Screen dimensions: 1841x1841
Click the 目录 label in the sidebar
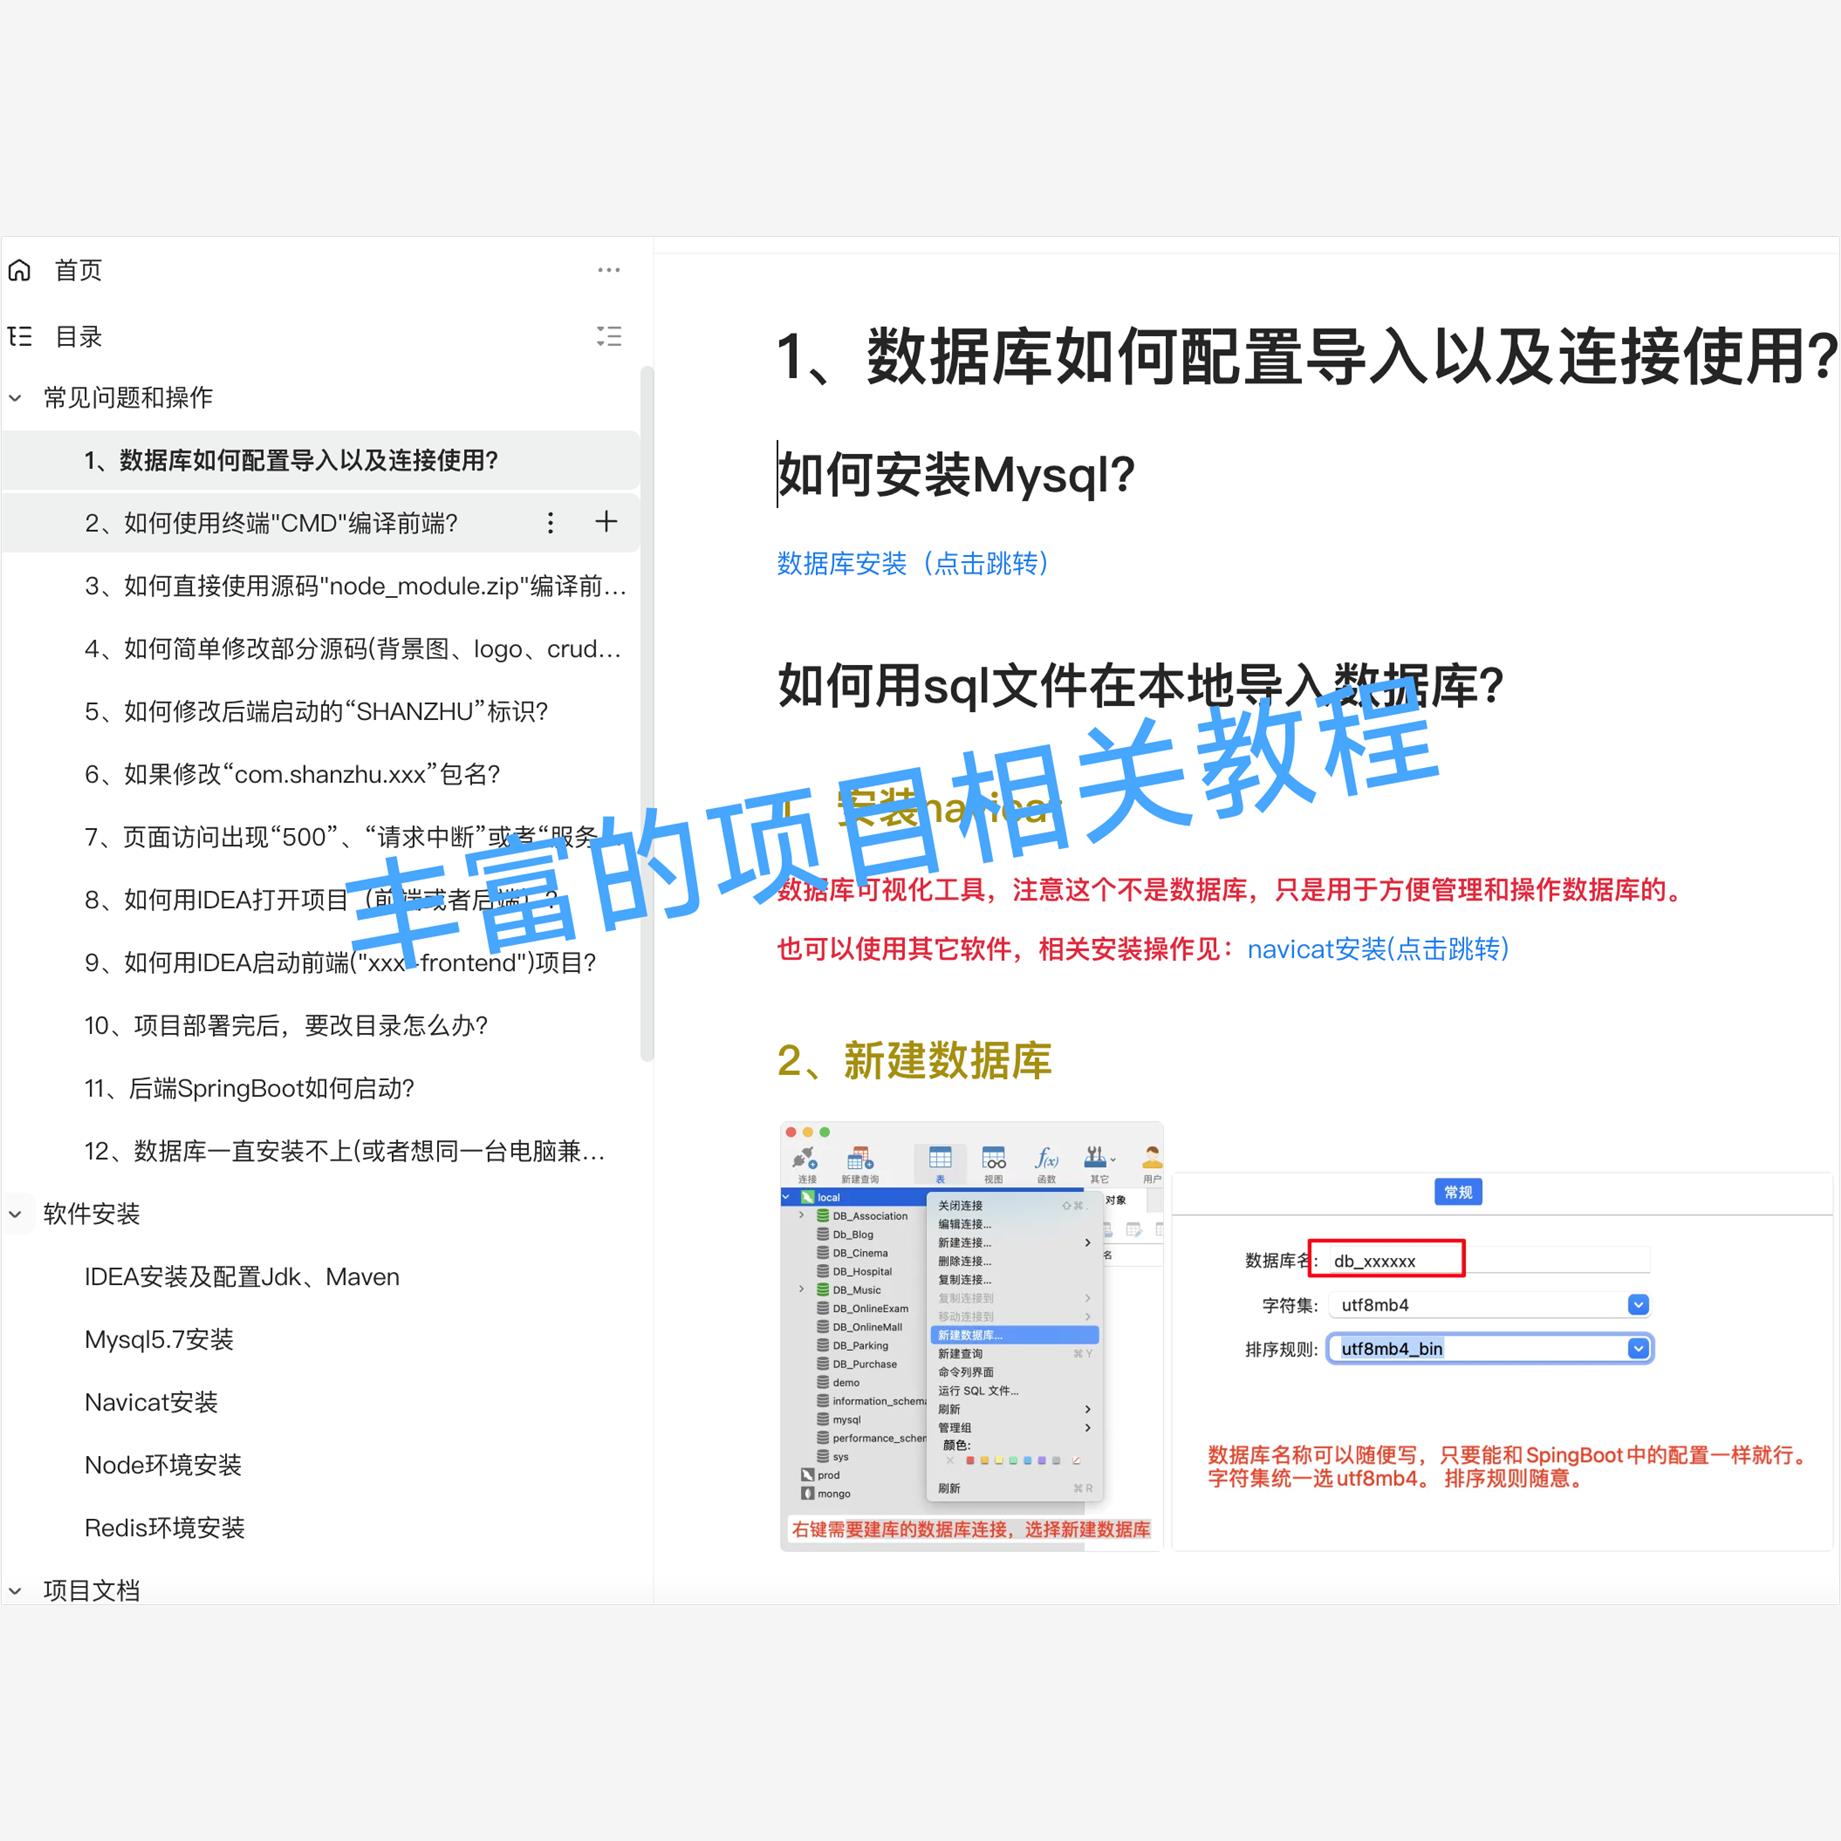[x=78, y=336]
